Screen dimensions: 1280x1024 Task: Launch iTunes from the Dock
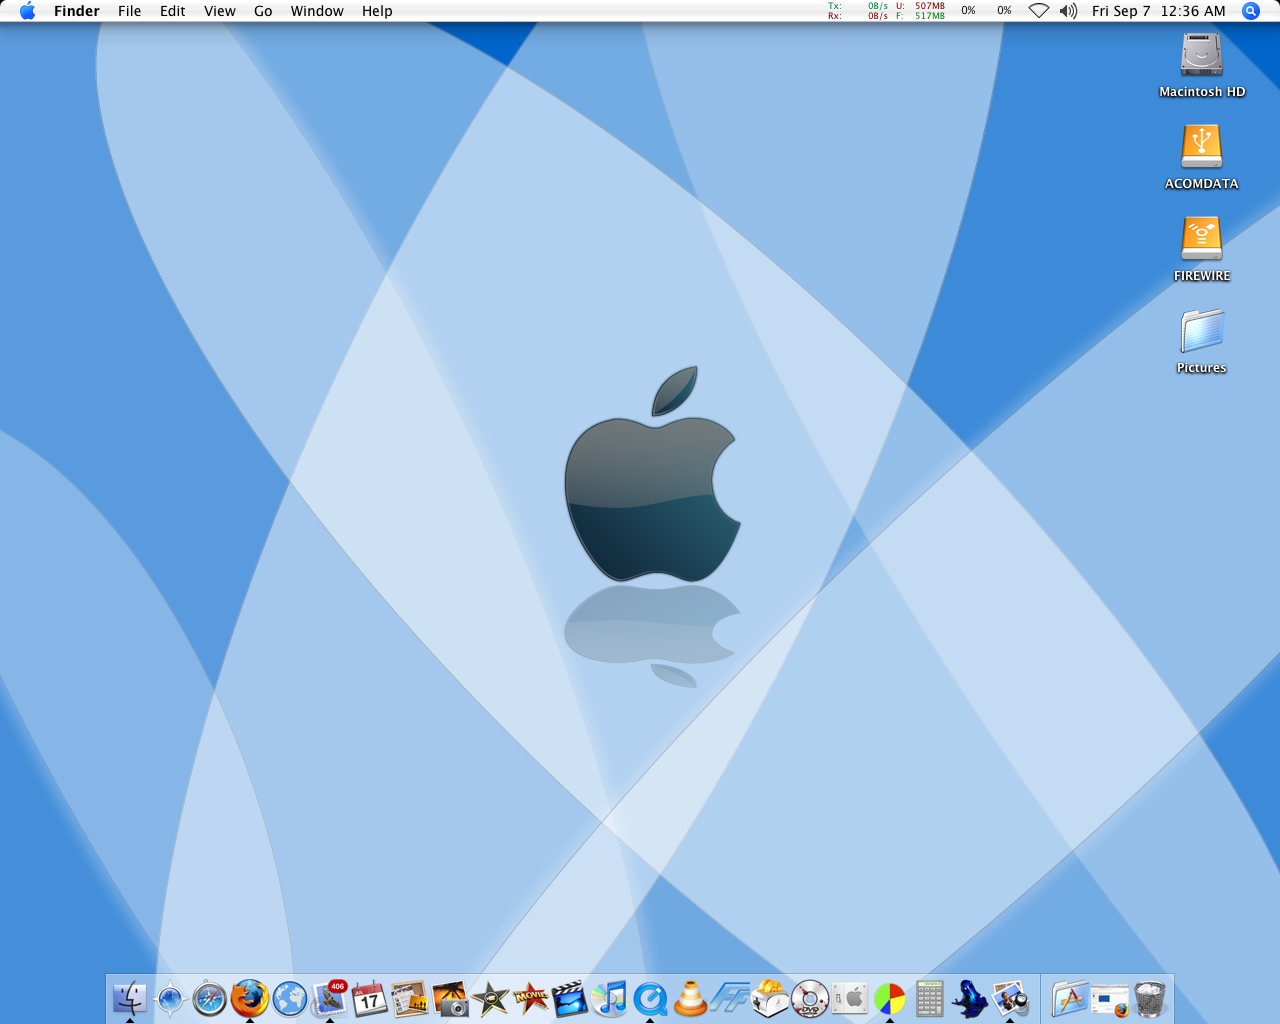[x=610, y=998]
